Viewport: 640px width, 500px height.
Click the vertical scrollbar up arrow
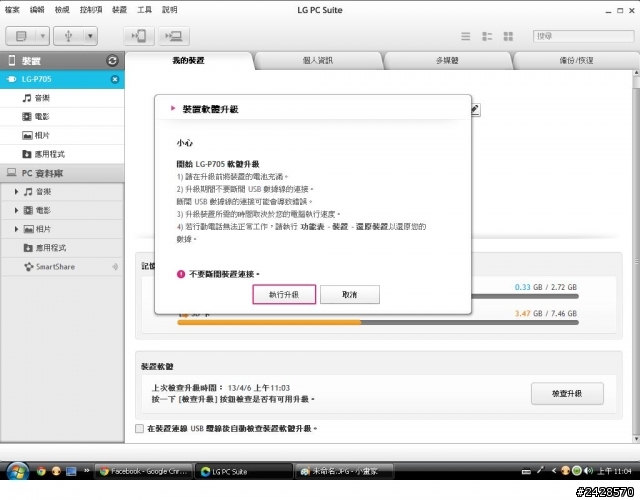tap(636, 73)
